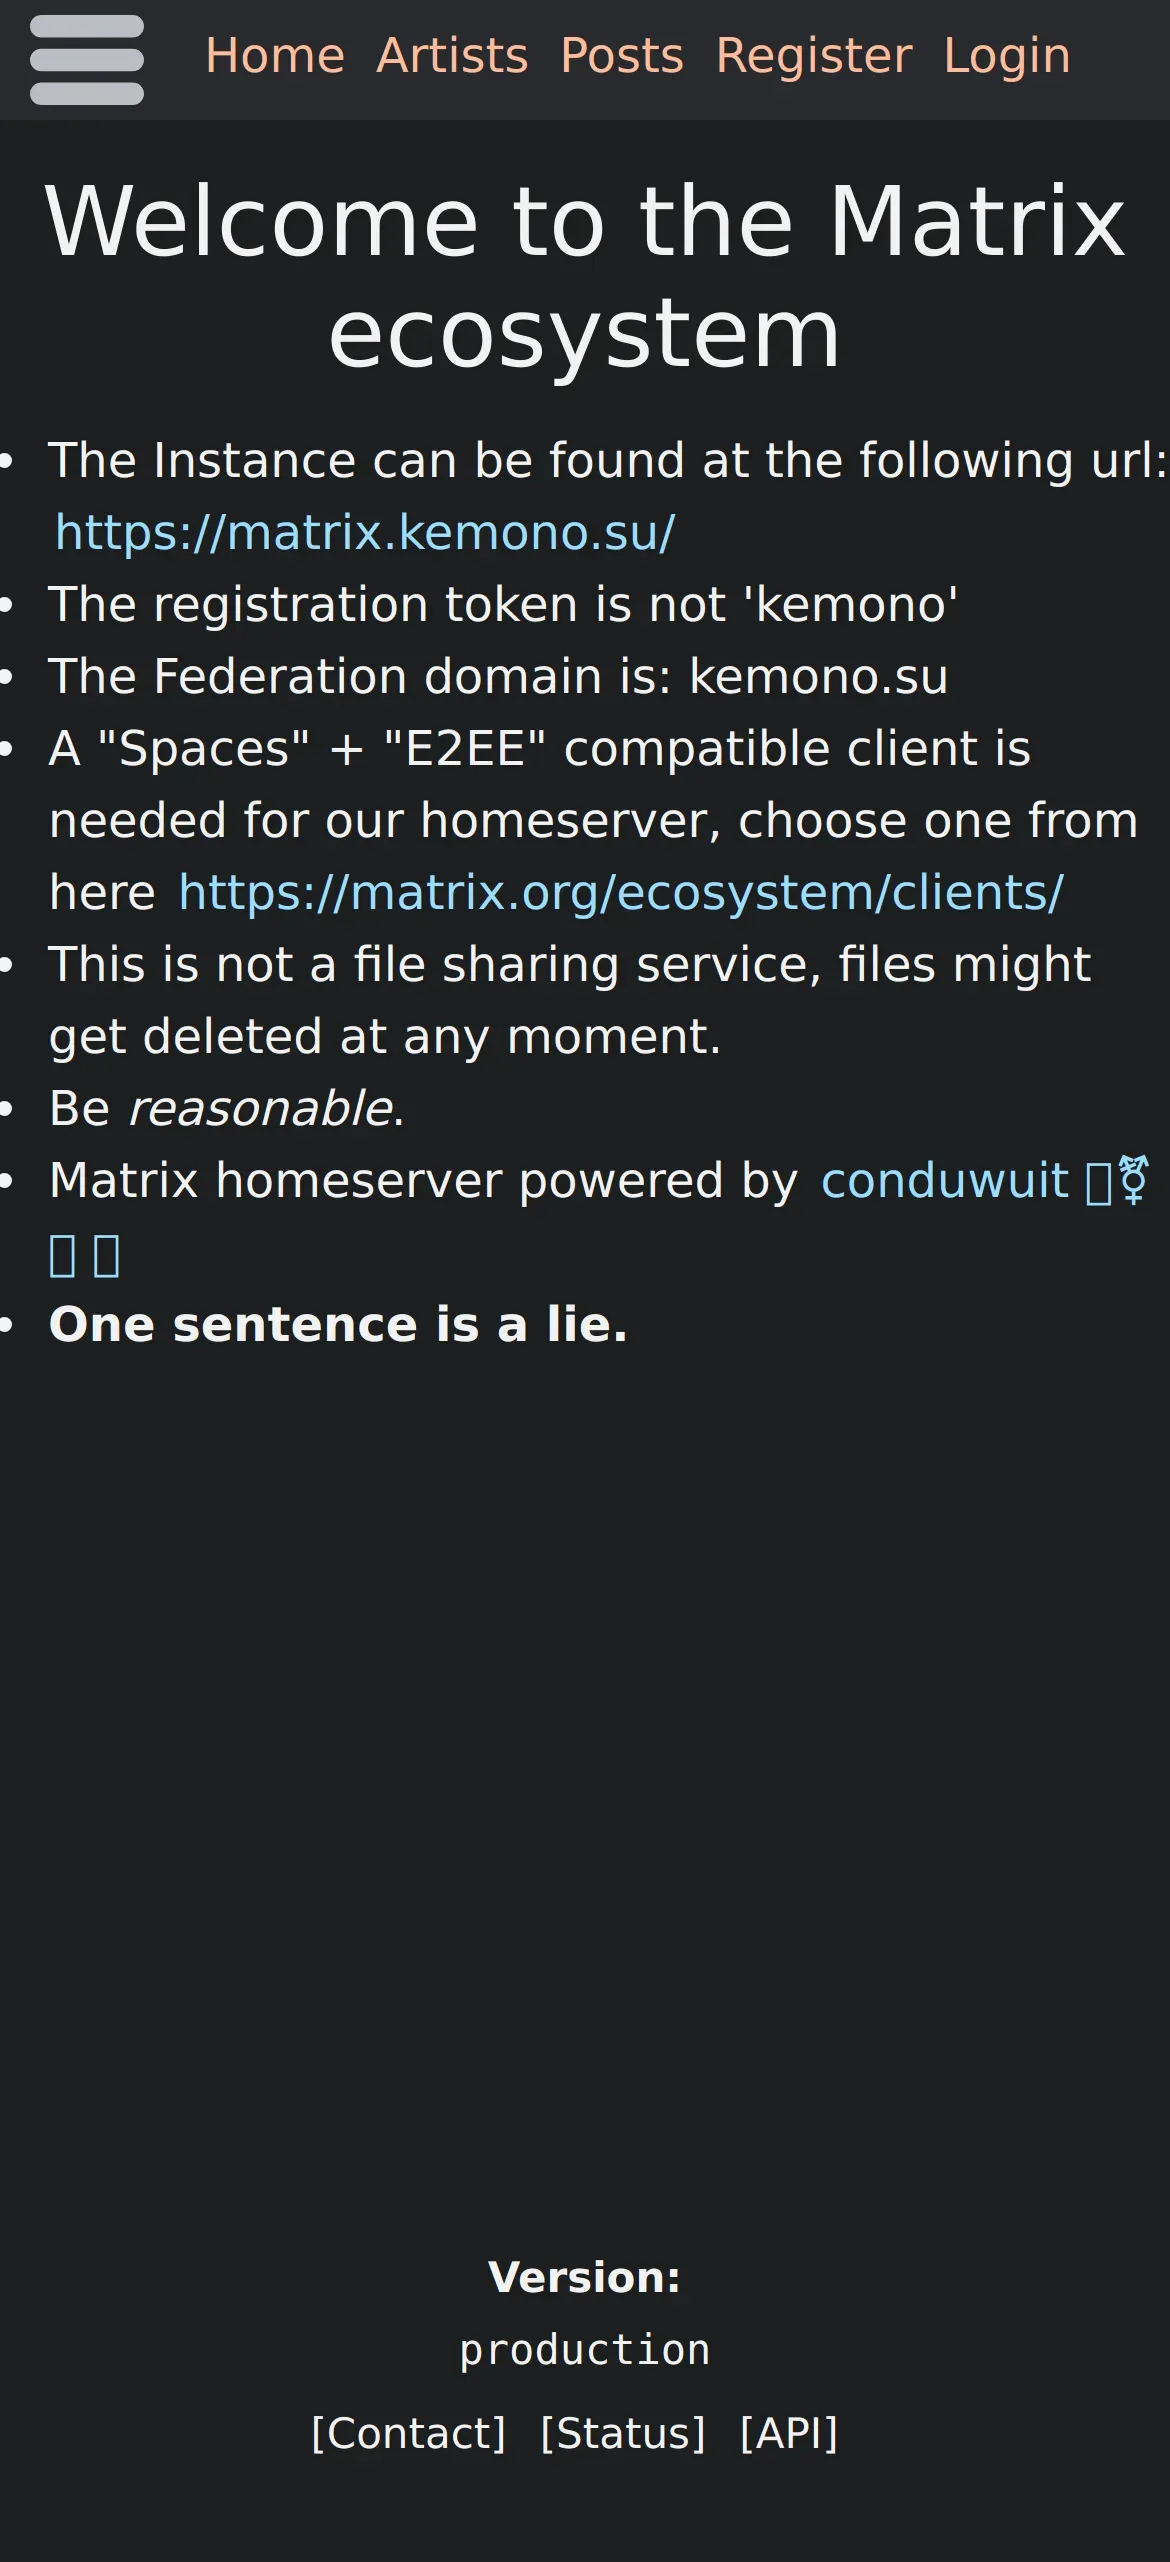The width and height of the screenshot is (1170, 2562).
Task: Open the Artists section
Action: tap(452, 56)
